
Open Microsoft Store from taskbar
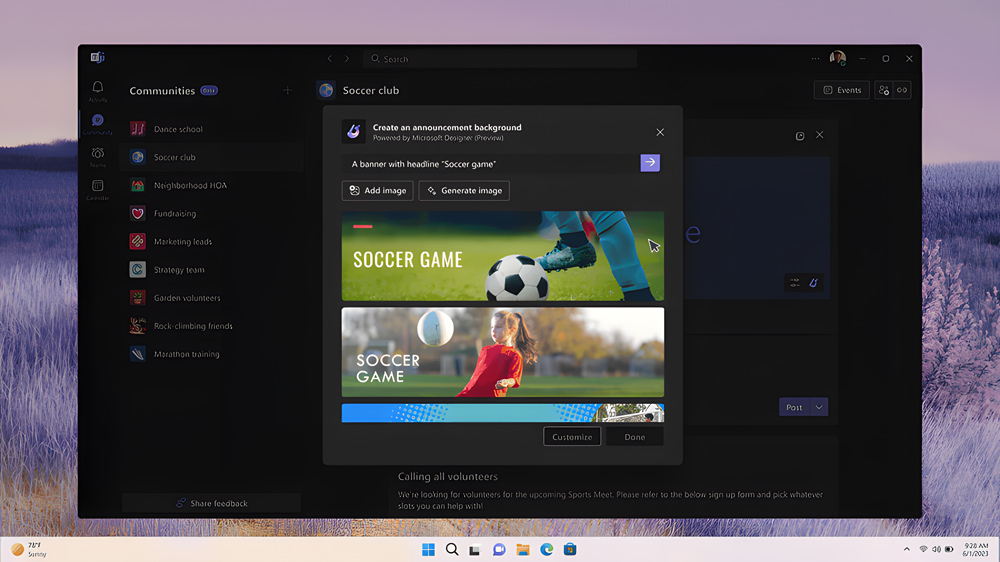click(570, 549)
